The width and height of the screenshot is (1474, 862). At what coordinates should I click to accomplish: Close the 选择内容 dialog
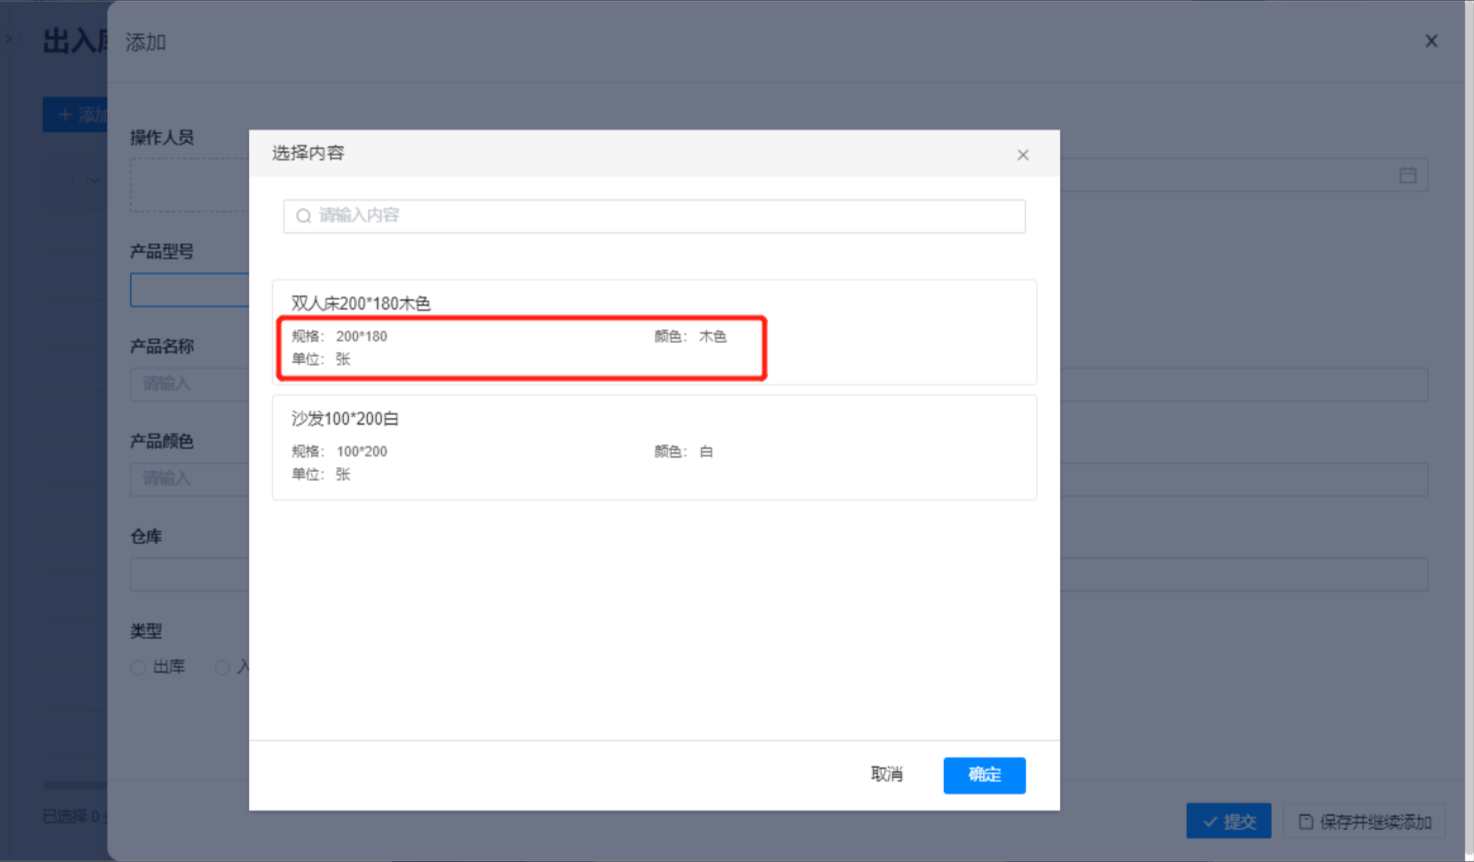[1022, 155]
